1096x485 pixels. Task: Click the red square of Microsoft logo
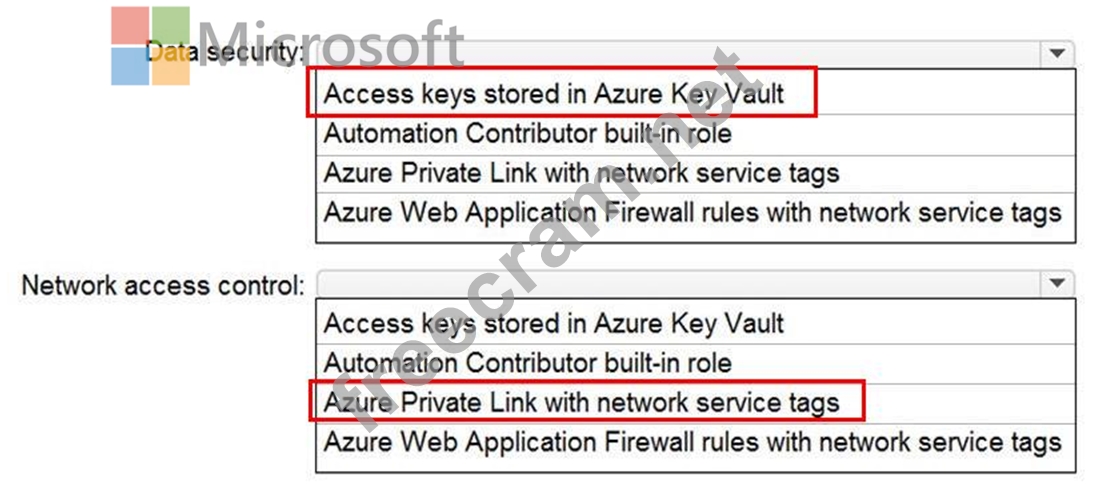129,25
